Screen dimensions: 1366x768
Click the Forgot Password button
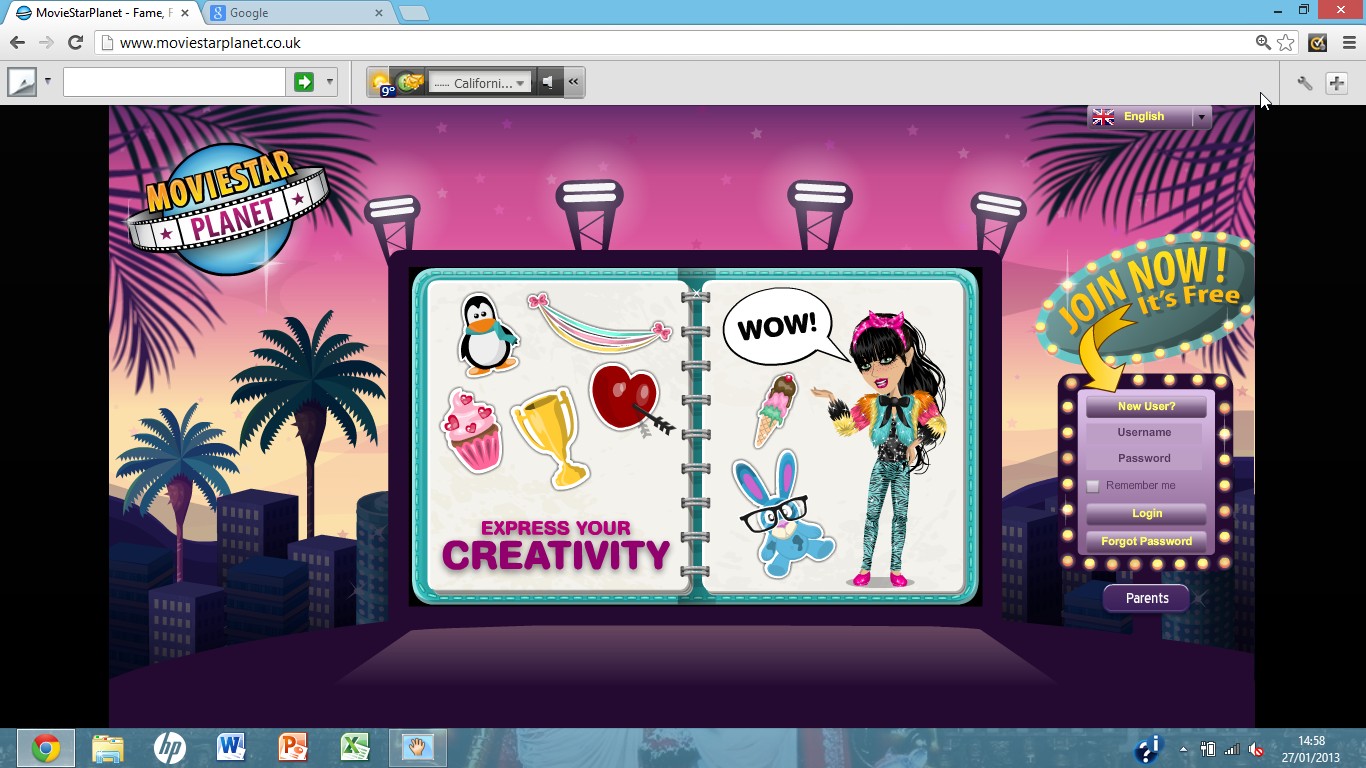tap(1146, 541)
